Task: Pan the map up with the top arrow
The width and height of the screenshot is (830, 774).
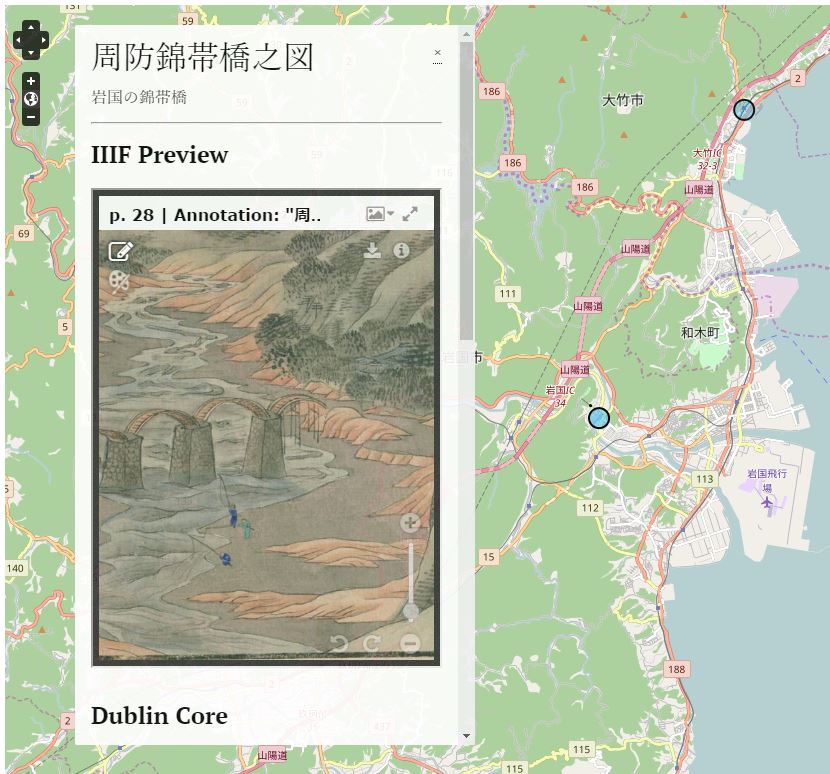Action: click(31, 28)
